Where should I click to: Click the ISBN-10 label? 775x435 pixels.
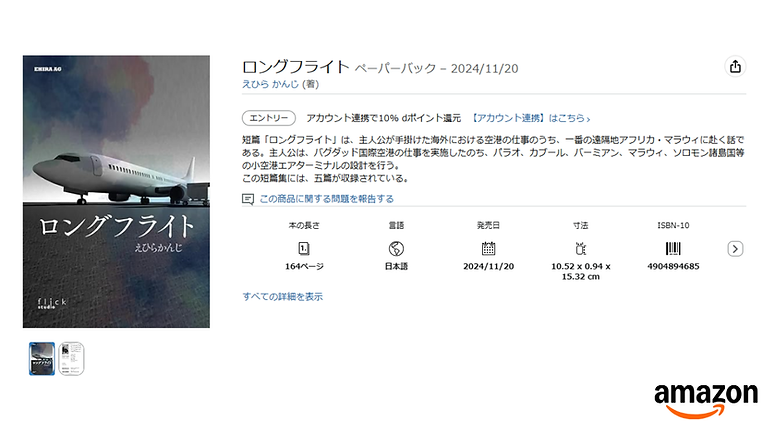(673, 225)
